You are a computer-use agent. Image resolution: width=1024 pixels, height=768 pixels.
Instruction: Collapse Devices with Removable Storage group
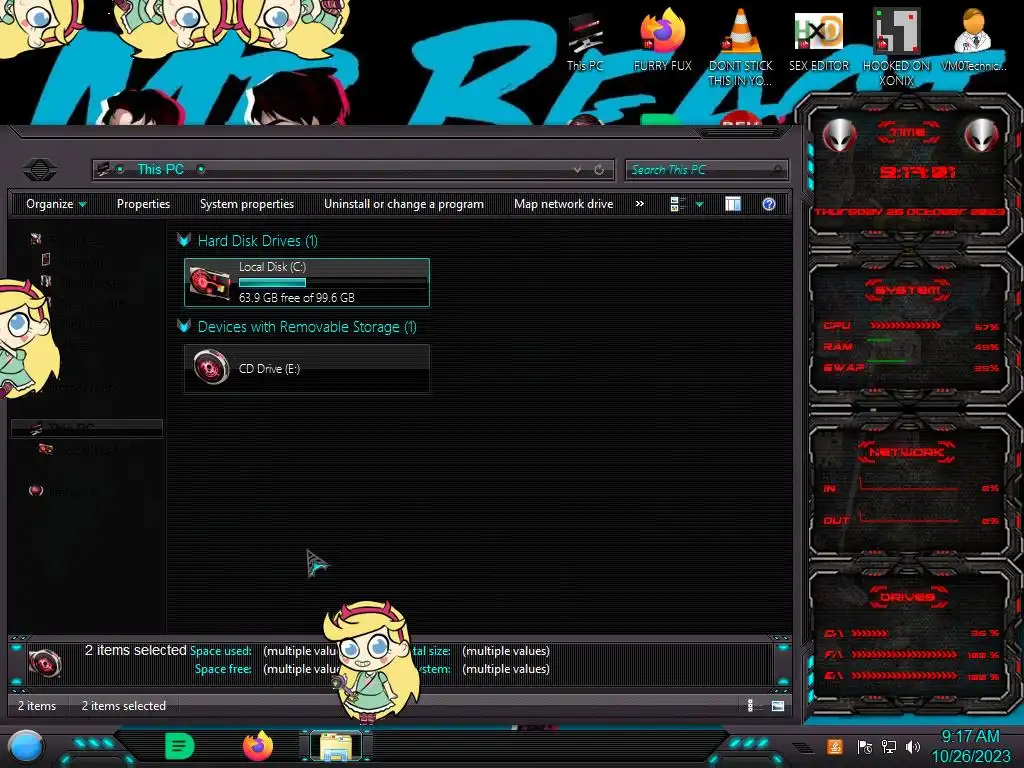point(184,327)
